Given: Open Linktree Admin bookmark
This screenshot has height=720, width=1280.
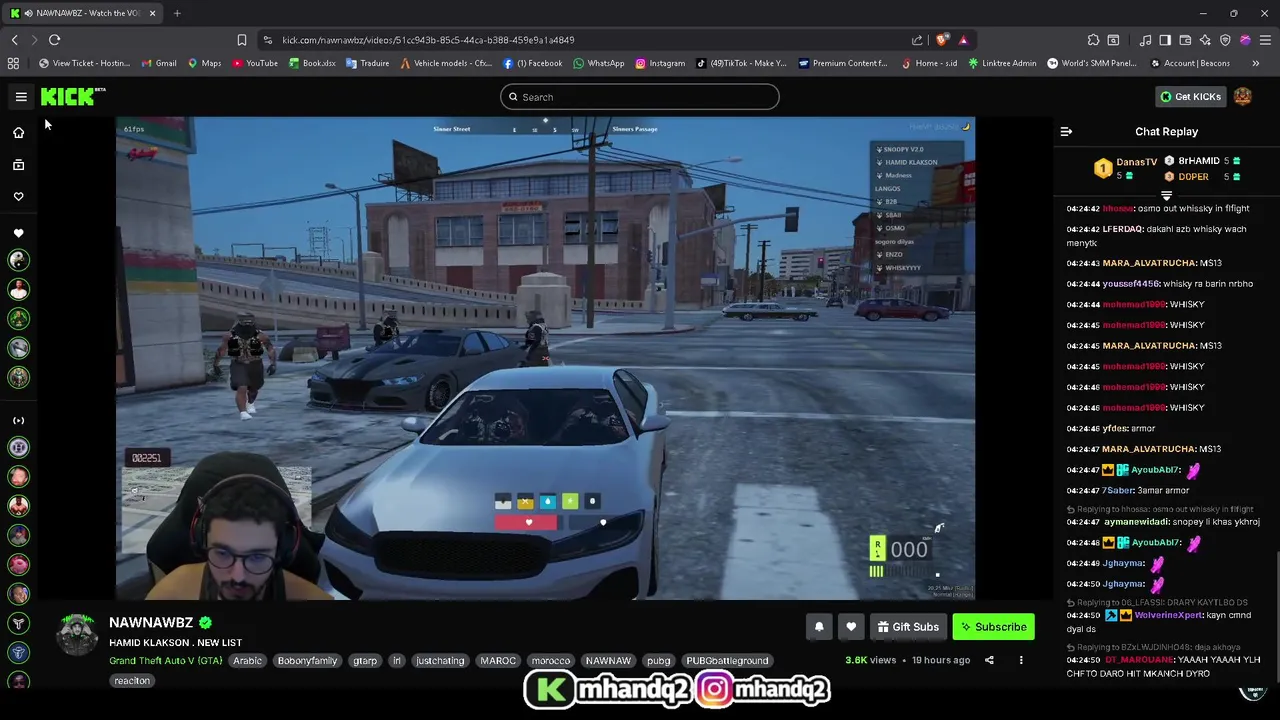Looking at the screenshot, I should [1001, 63].
